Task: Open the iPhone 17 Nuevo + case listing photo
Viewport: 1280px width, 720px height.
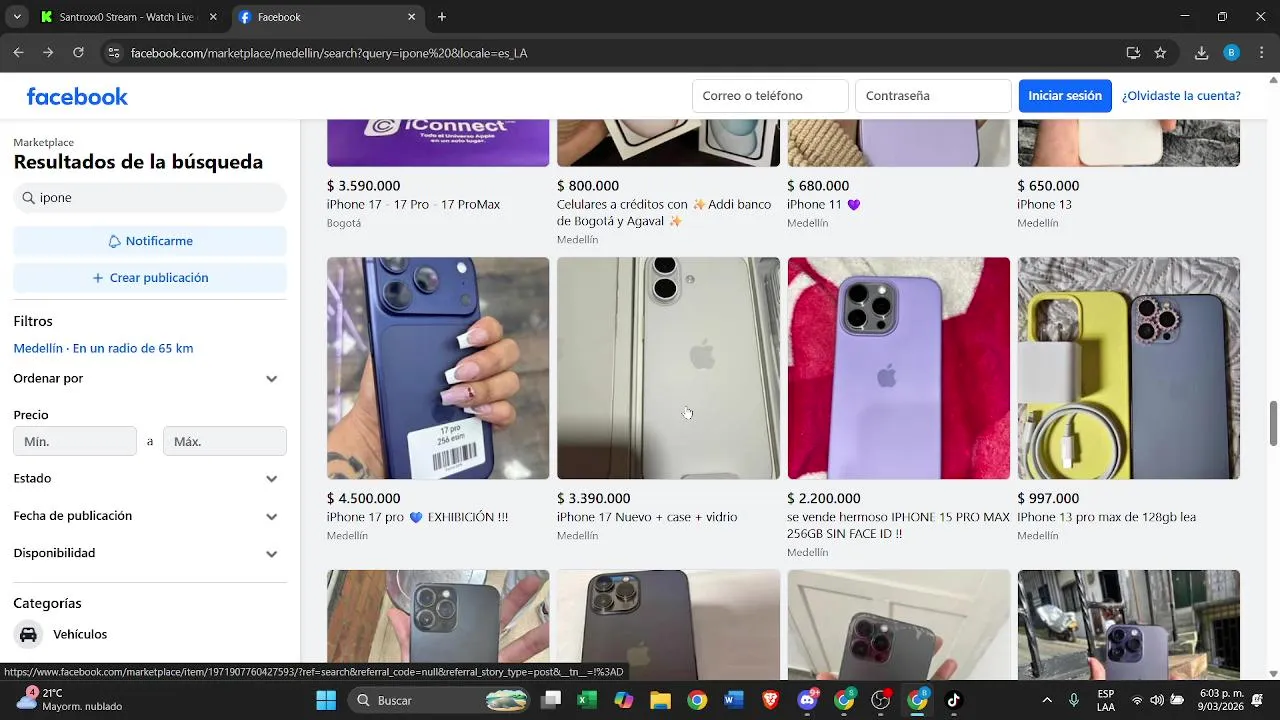Action: 668,368
